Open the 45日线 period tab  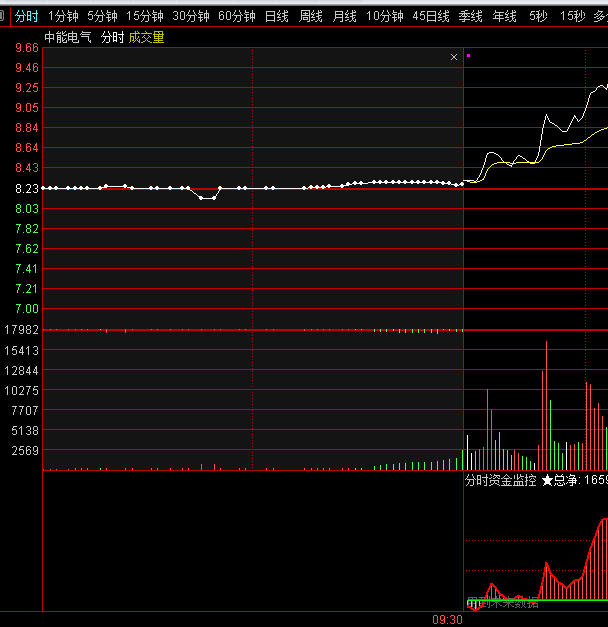tap(430, 16)
